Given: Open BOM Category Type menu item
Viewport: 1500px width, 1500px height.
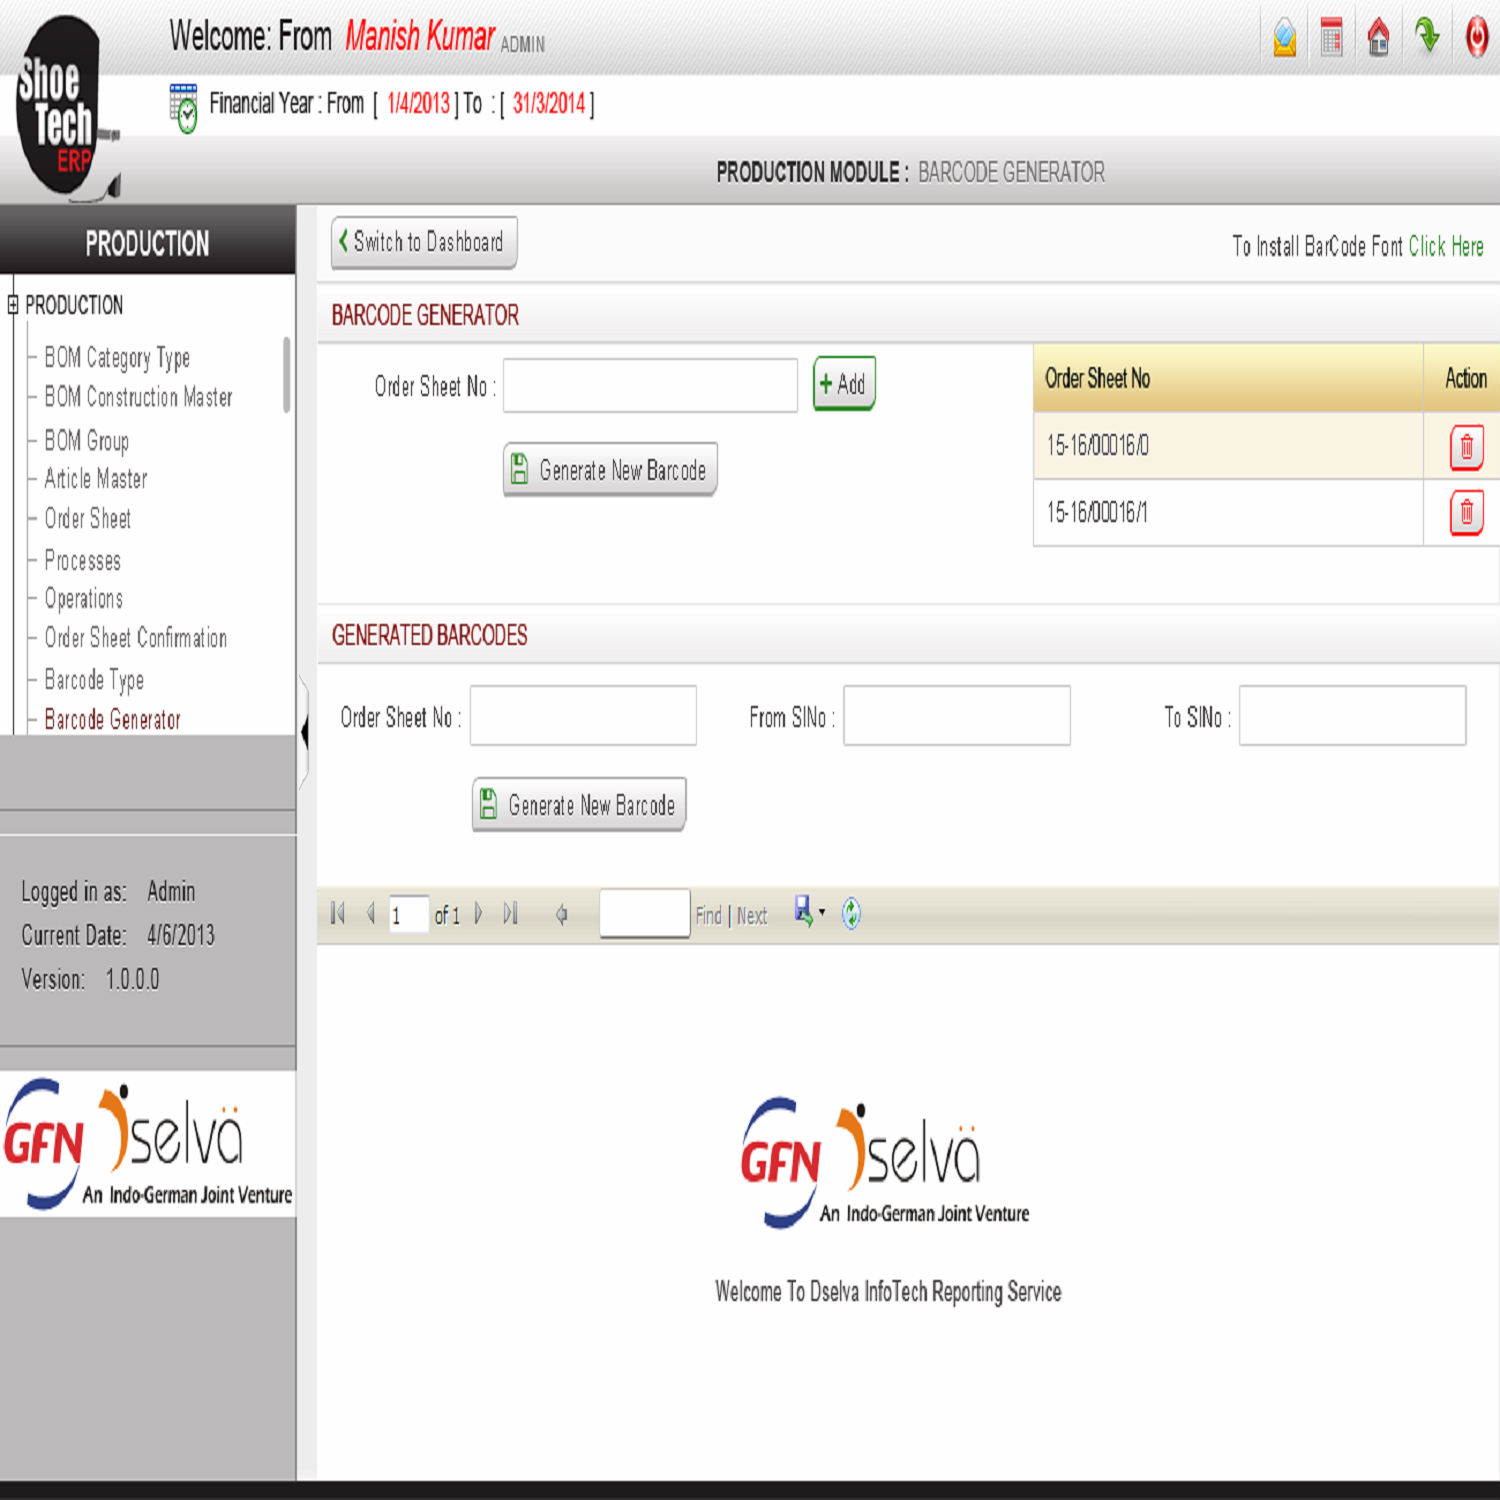Looking at the screenshot, I should coord(117,357).
